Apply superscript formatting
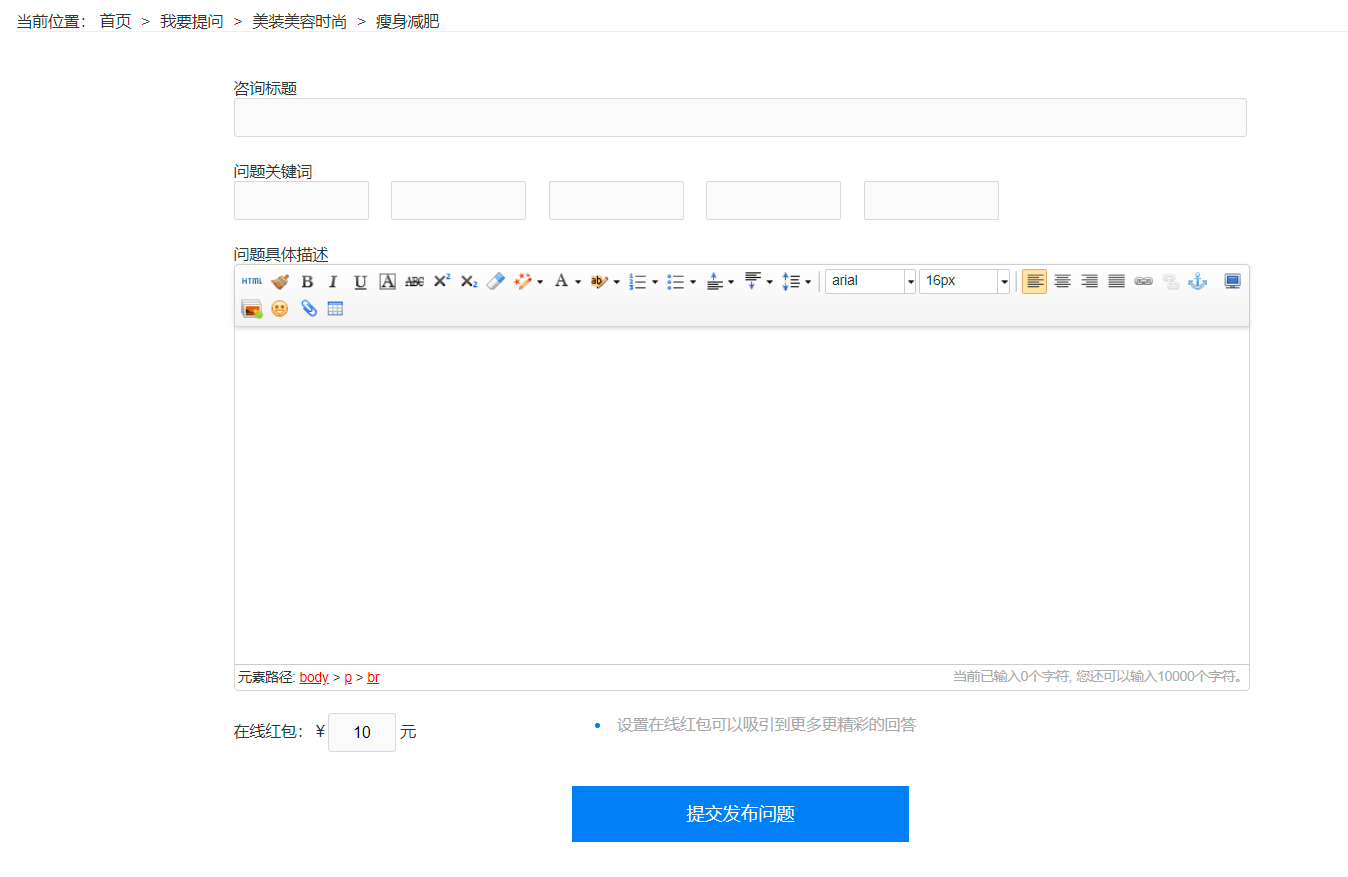Viewport: 1348px width, 877px height. [441, 281]
